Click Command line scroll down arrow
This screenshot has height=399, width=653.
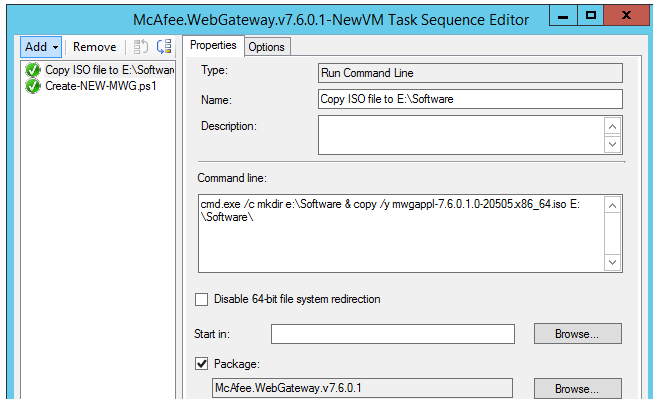click(x=612, y=262)
